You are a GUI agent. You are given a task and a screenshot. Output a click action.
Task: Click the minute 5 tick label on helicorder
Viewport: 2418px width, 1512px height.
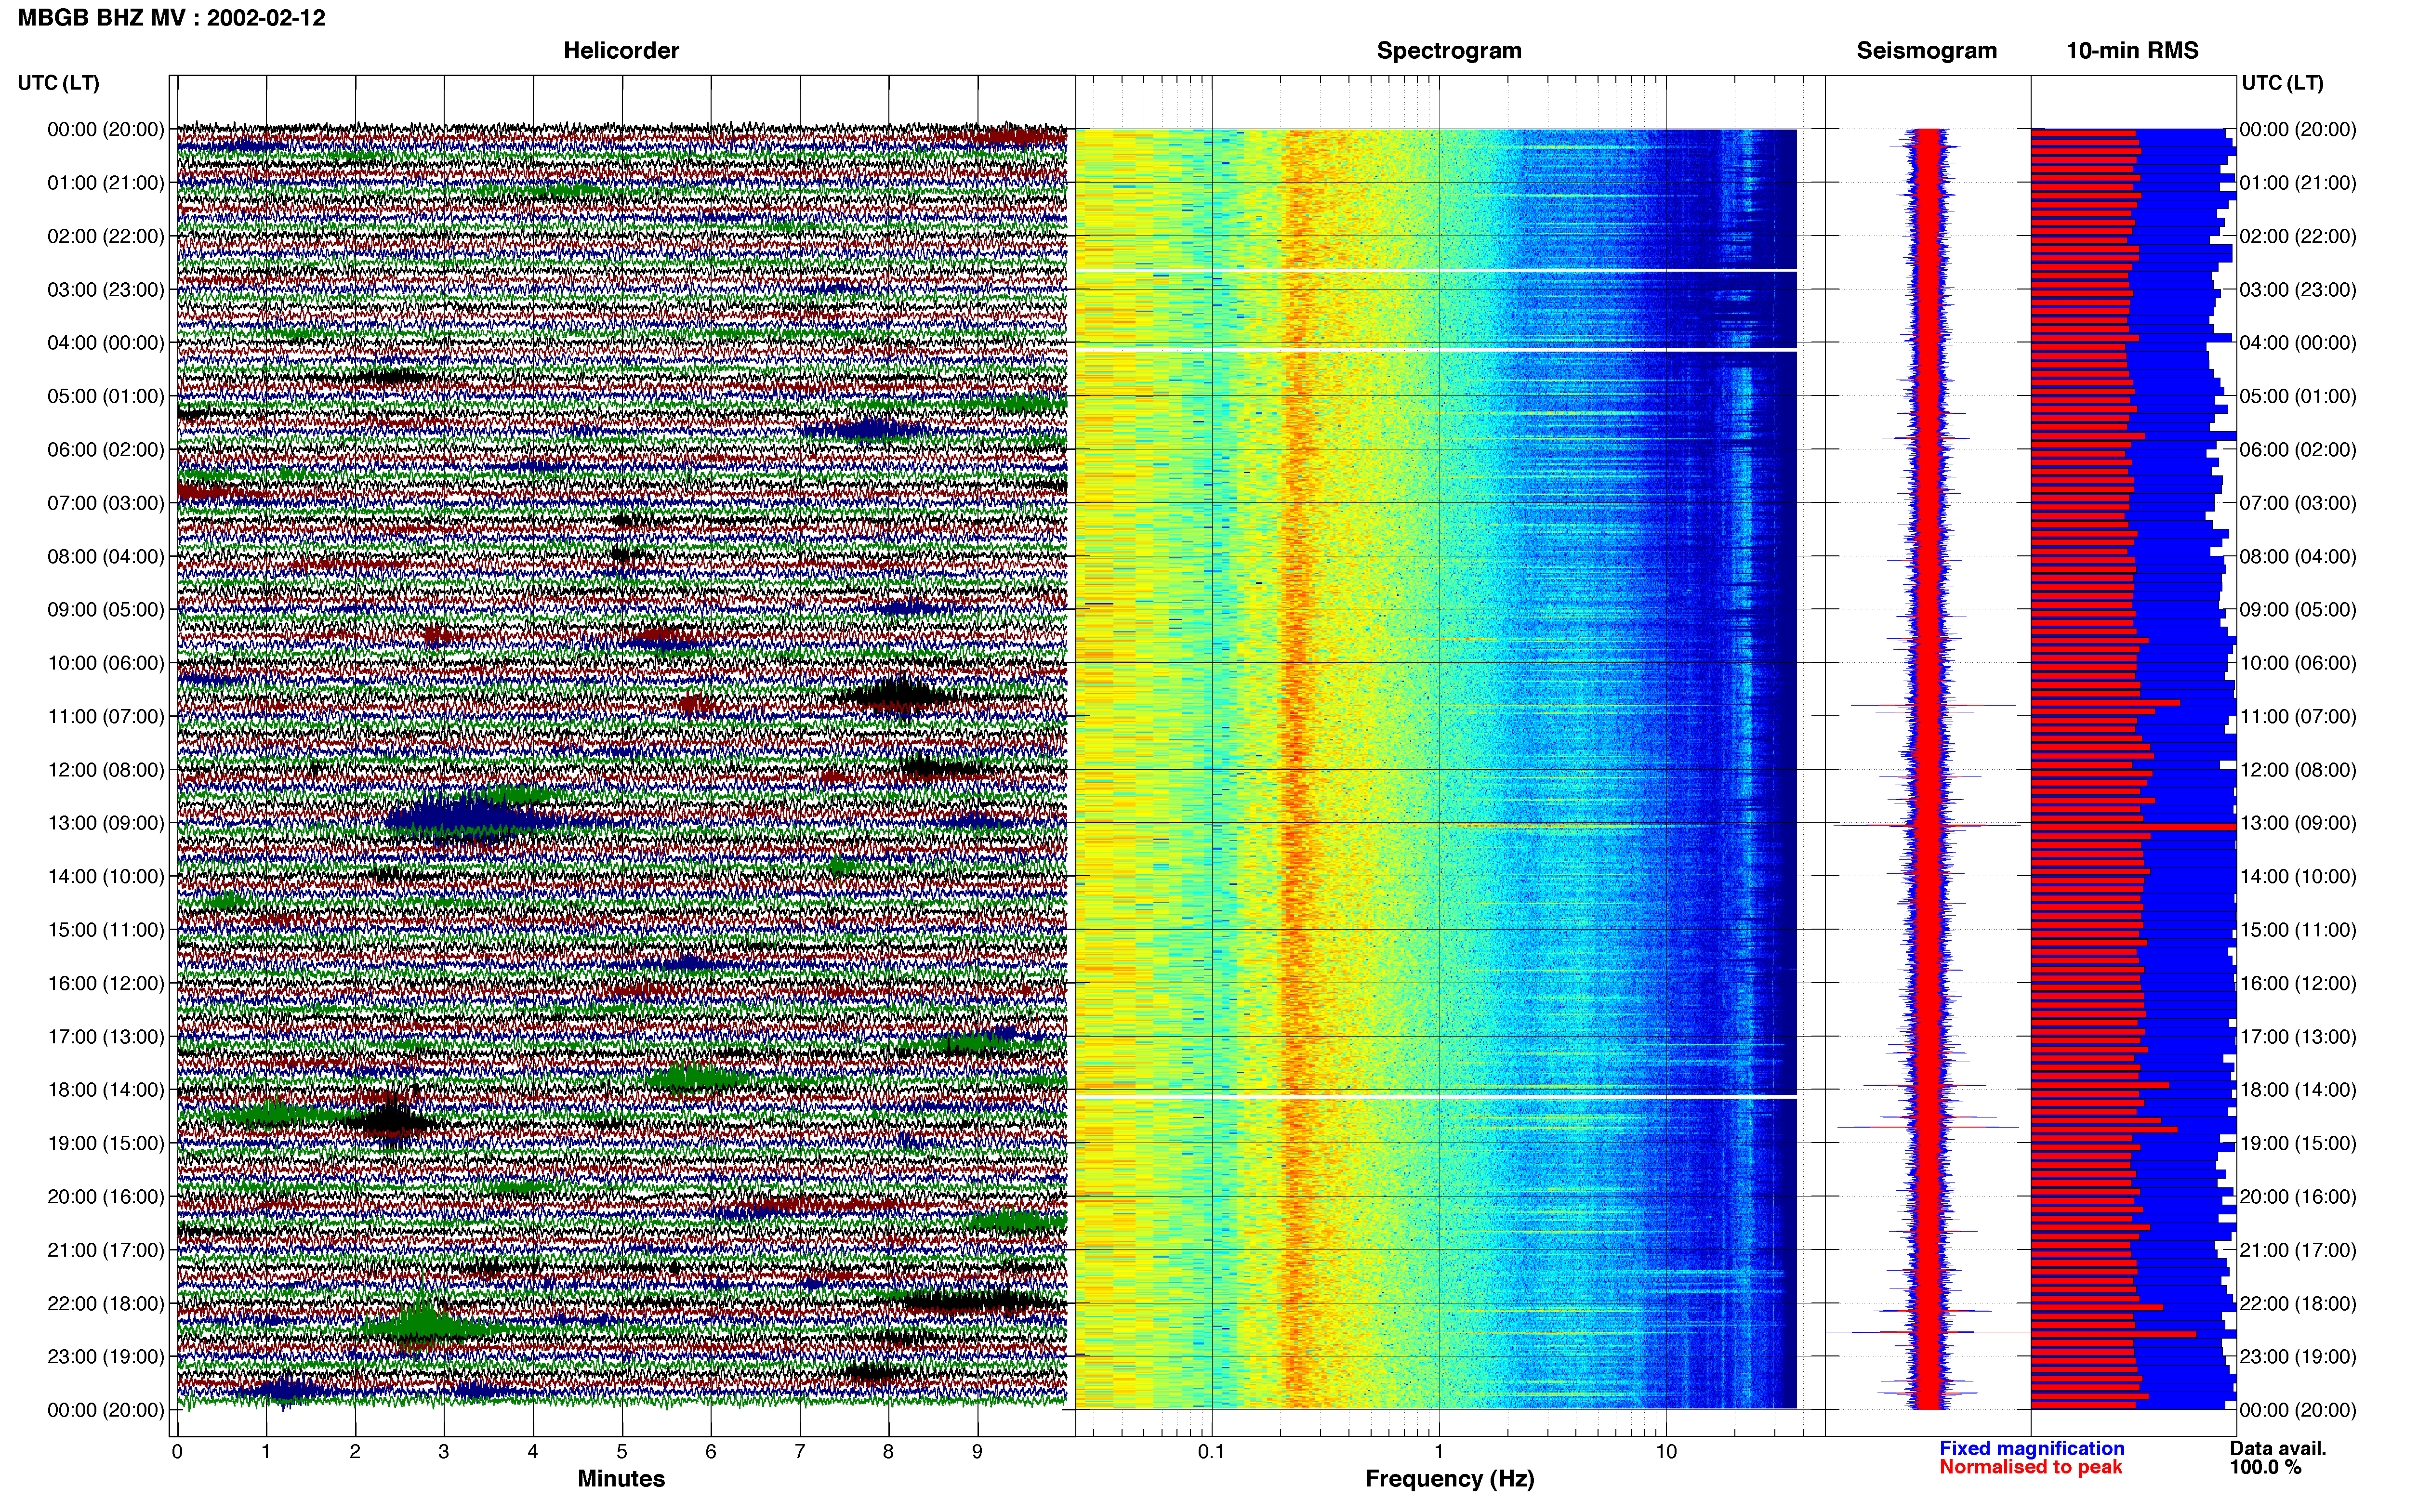click(622, 1451)
